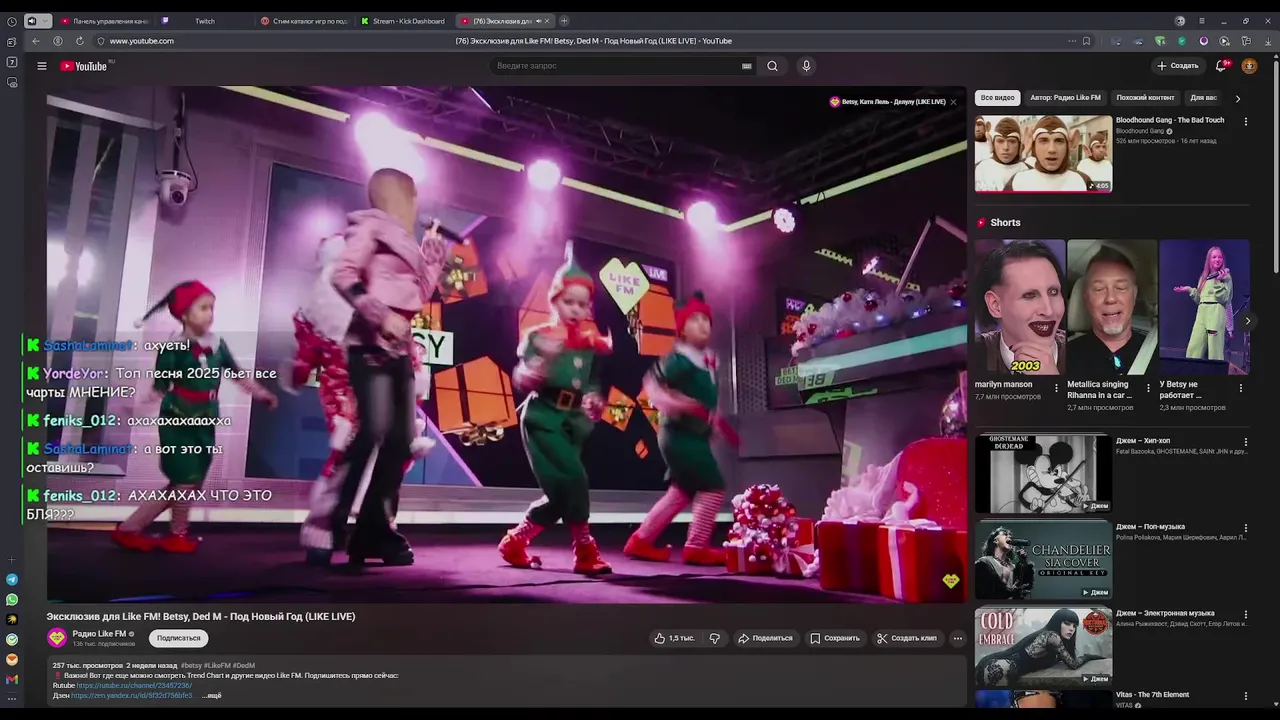Toggle the sound indicator button at tab bar start

coord(31,21)
